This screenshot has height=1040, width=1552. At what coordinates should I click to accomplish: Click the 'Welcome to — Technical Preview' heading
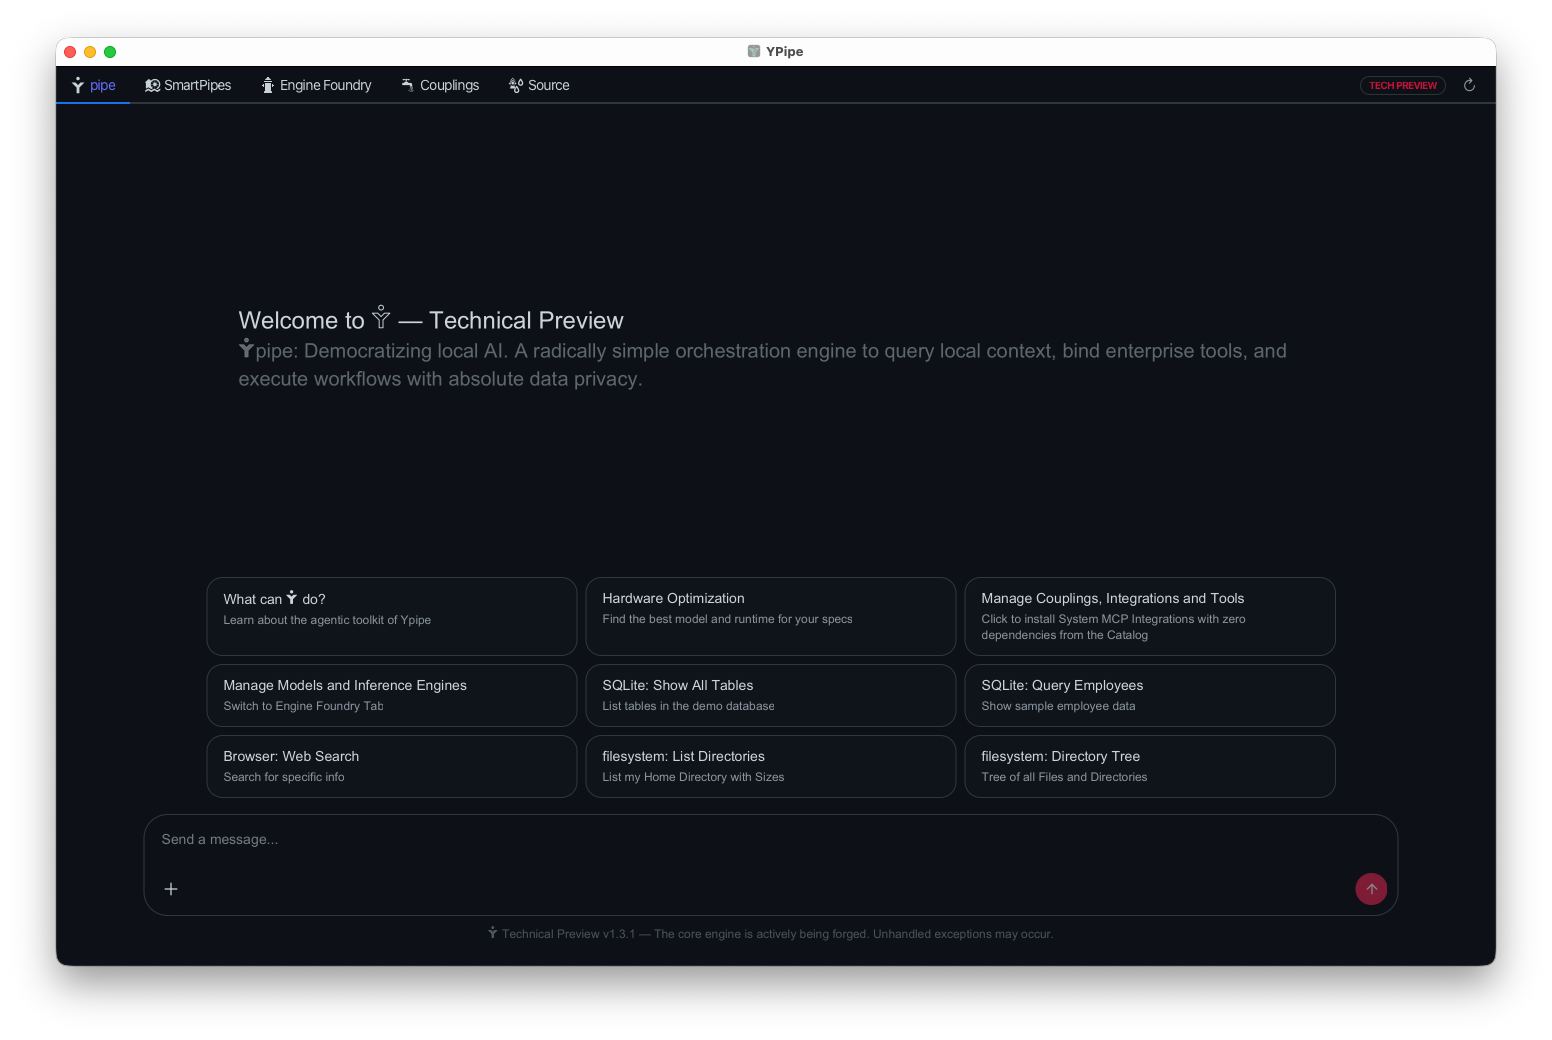431,320
